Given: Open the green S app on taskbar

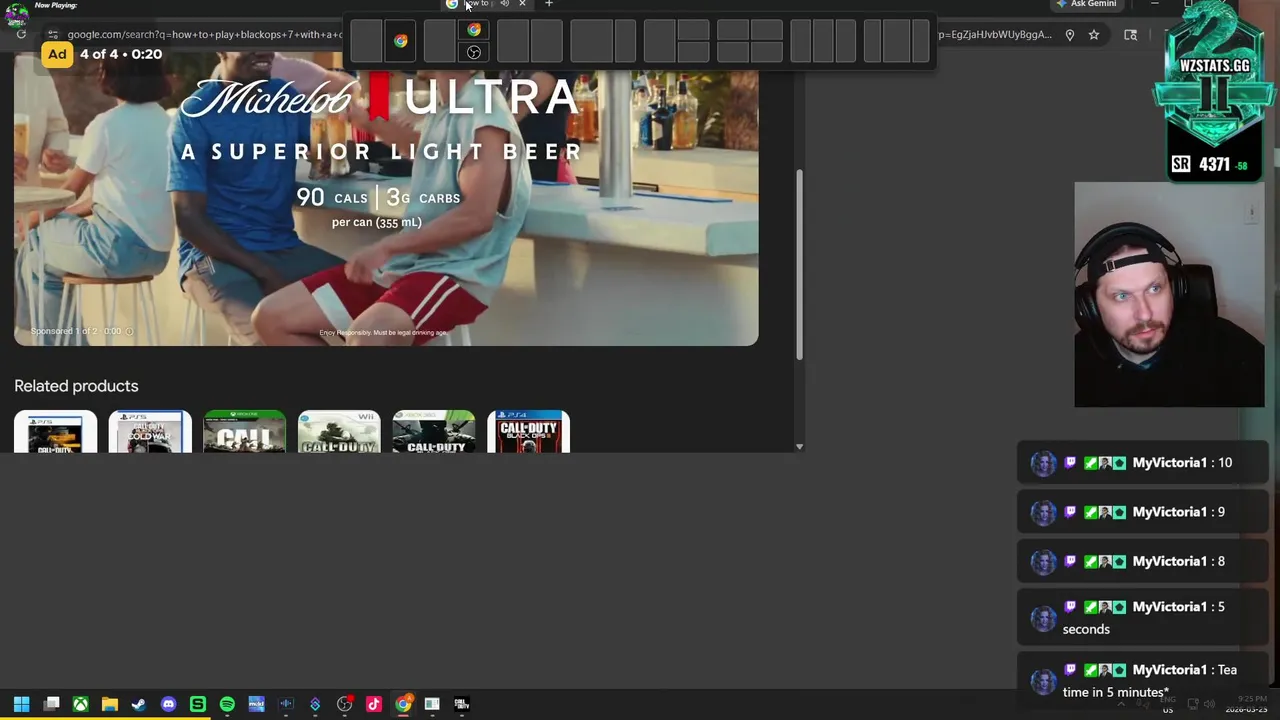Looking at the screenshot, I should tap(198, 704).
